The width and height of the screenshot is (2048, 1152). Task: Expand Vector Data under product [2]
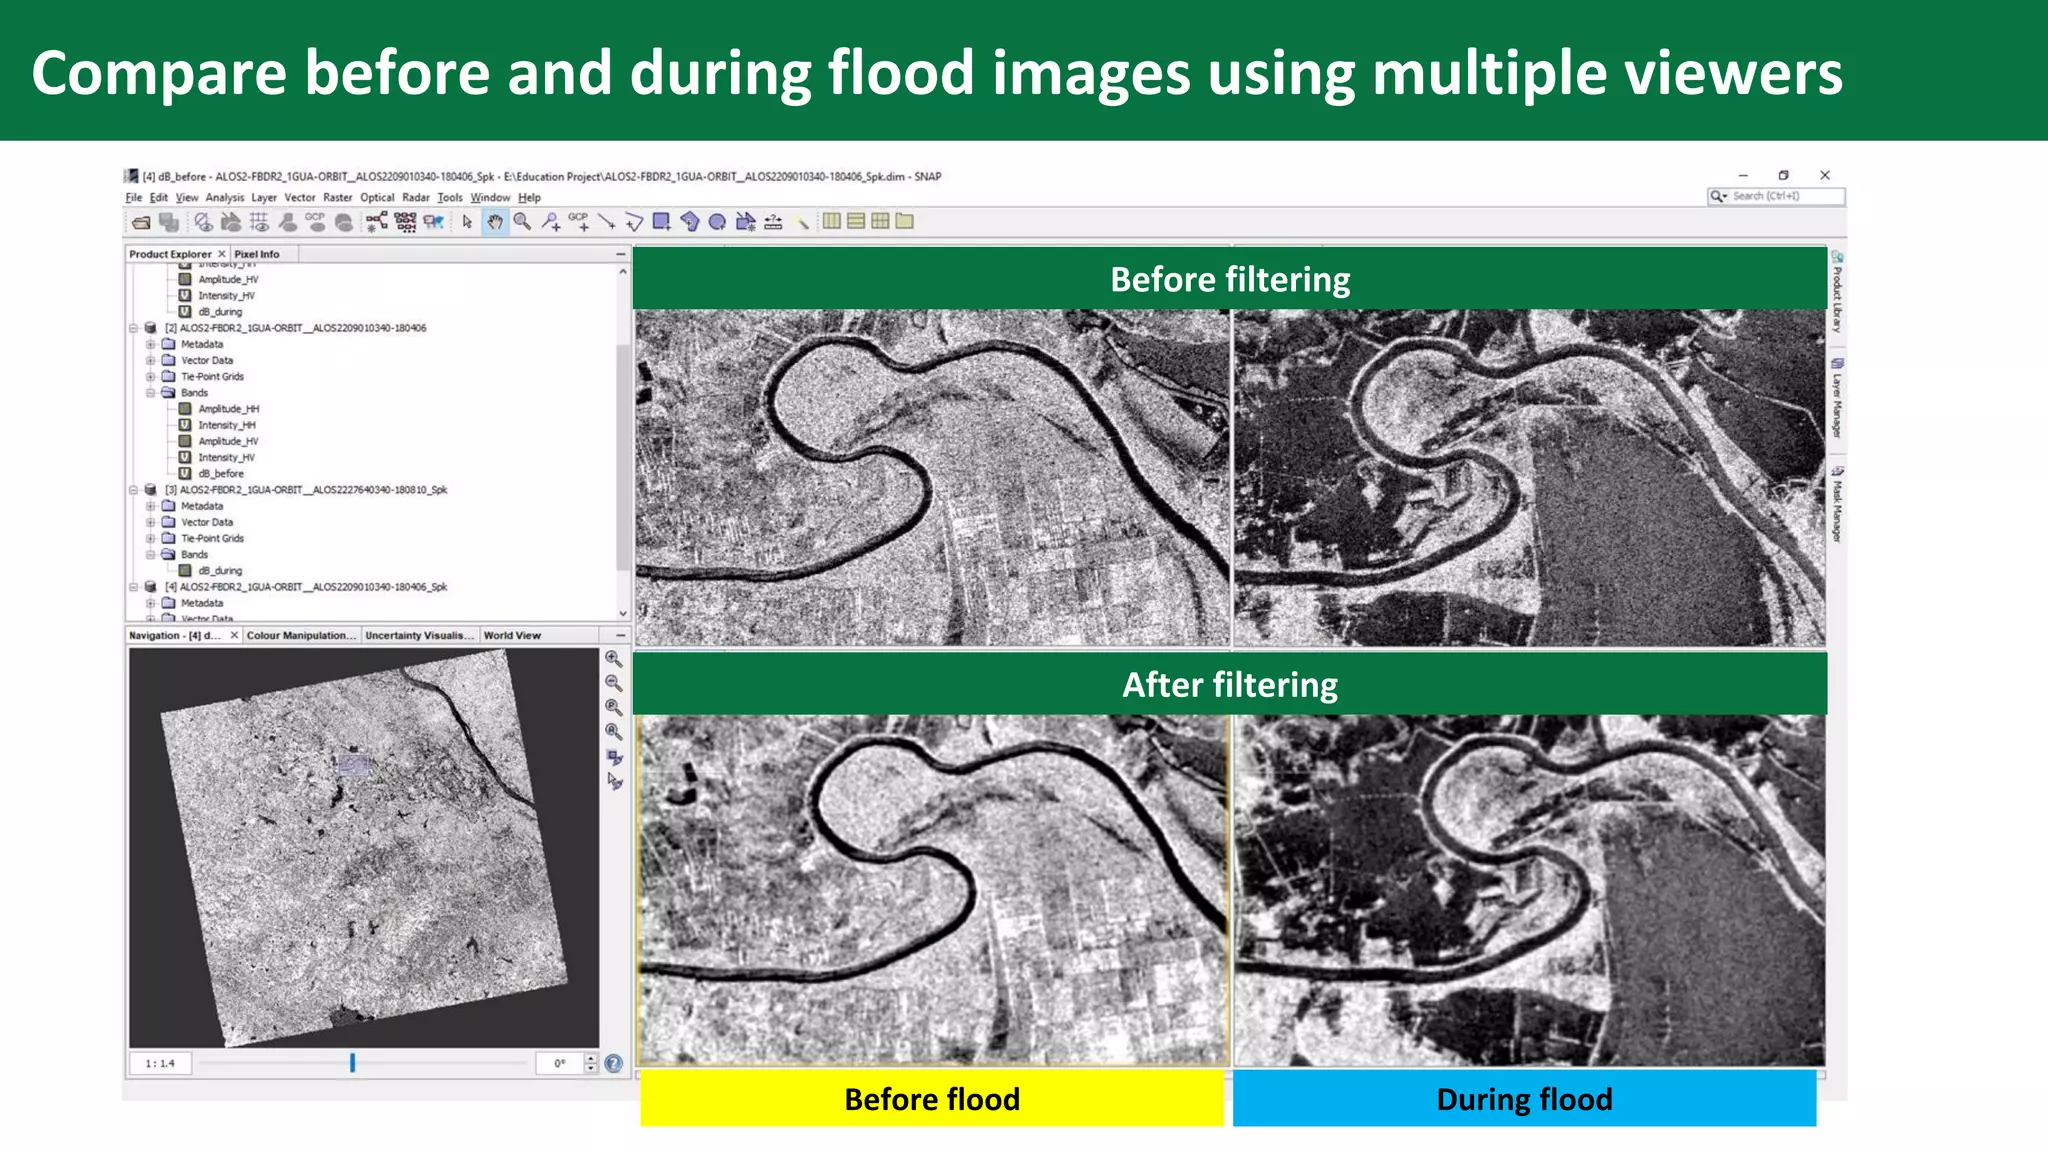(x=151, y=360)
